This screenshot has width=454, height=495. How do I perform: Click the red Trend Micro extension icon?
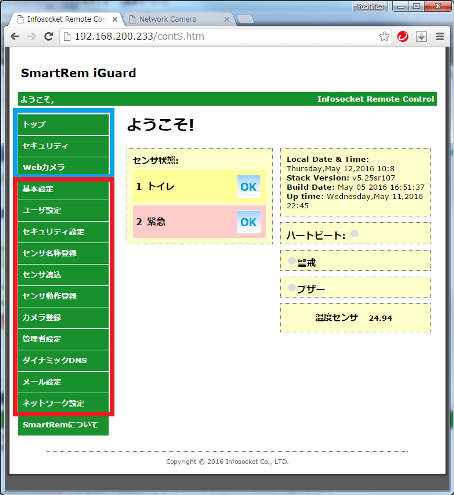click(403, 36)
